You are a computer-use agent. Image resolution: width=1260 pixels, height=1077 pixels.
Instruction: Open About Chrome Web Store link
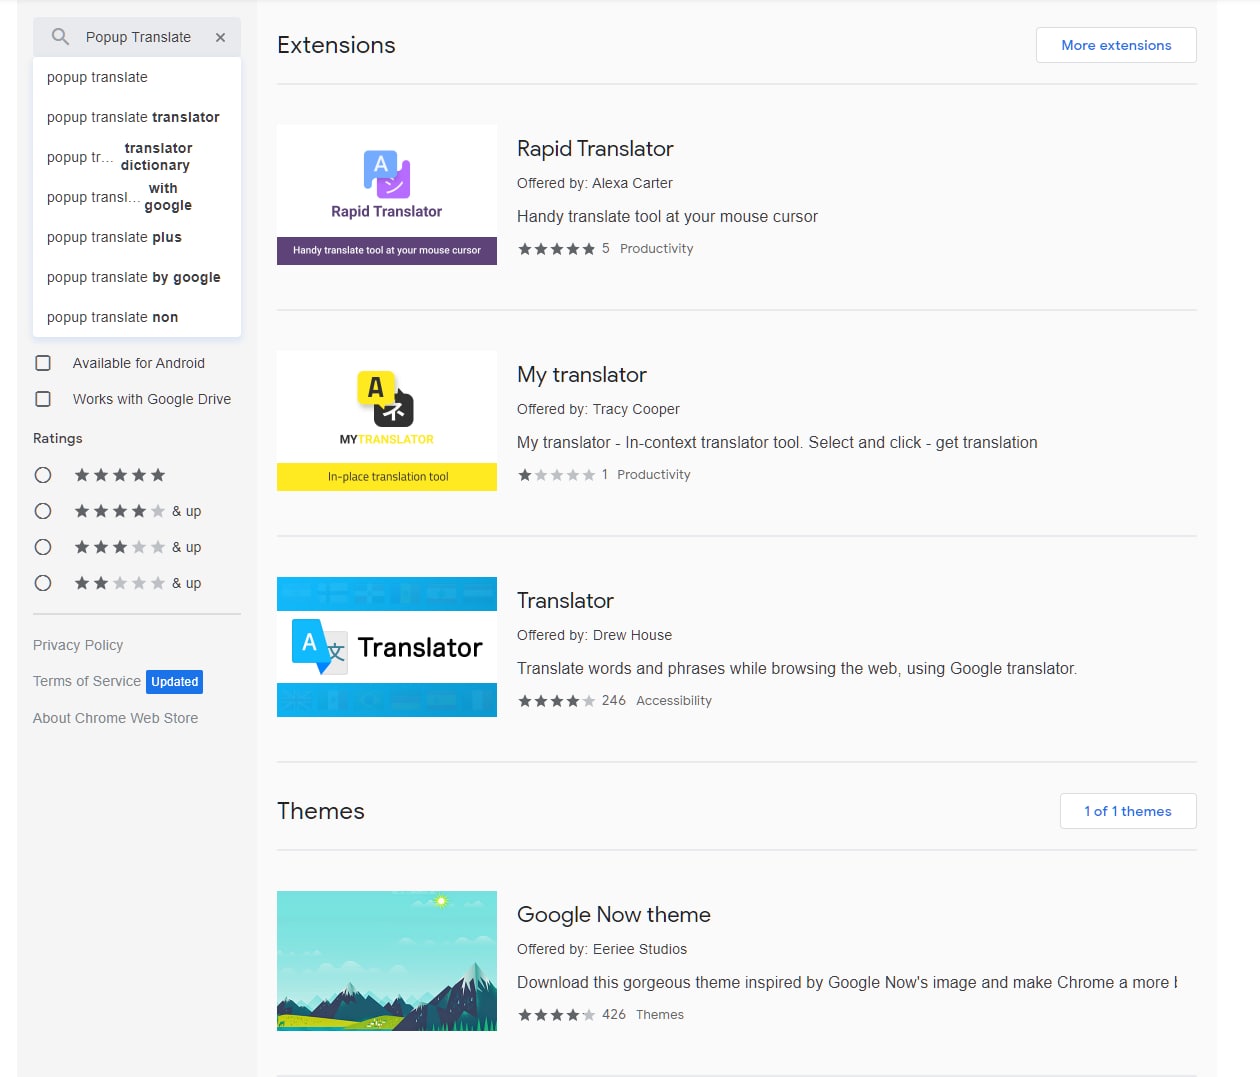(x=115, y=718)
